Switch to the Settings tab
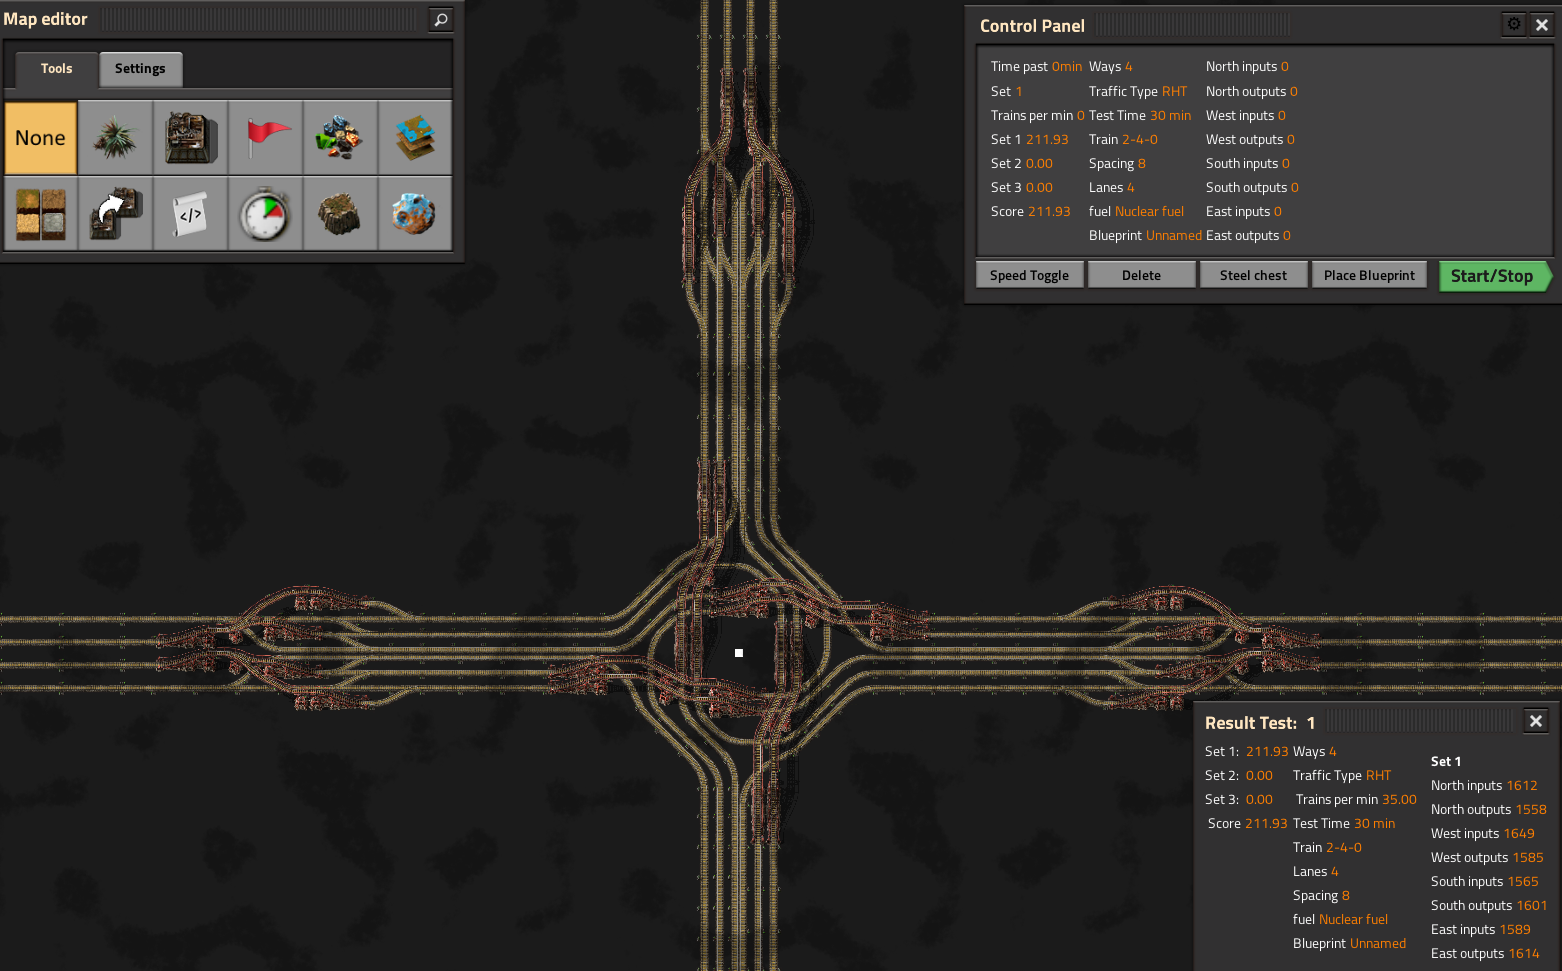The width and height of the screenshot is (1562, 971). pos(140,69)
